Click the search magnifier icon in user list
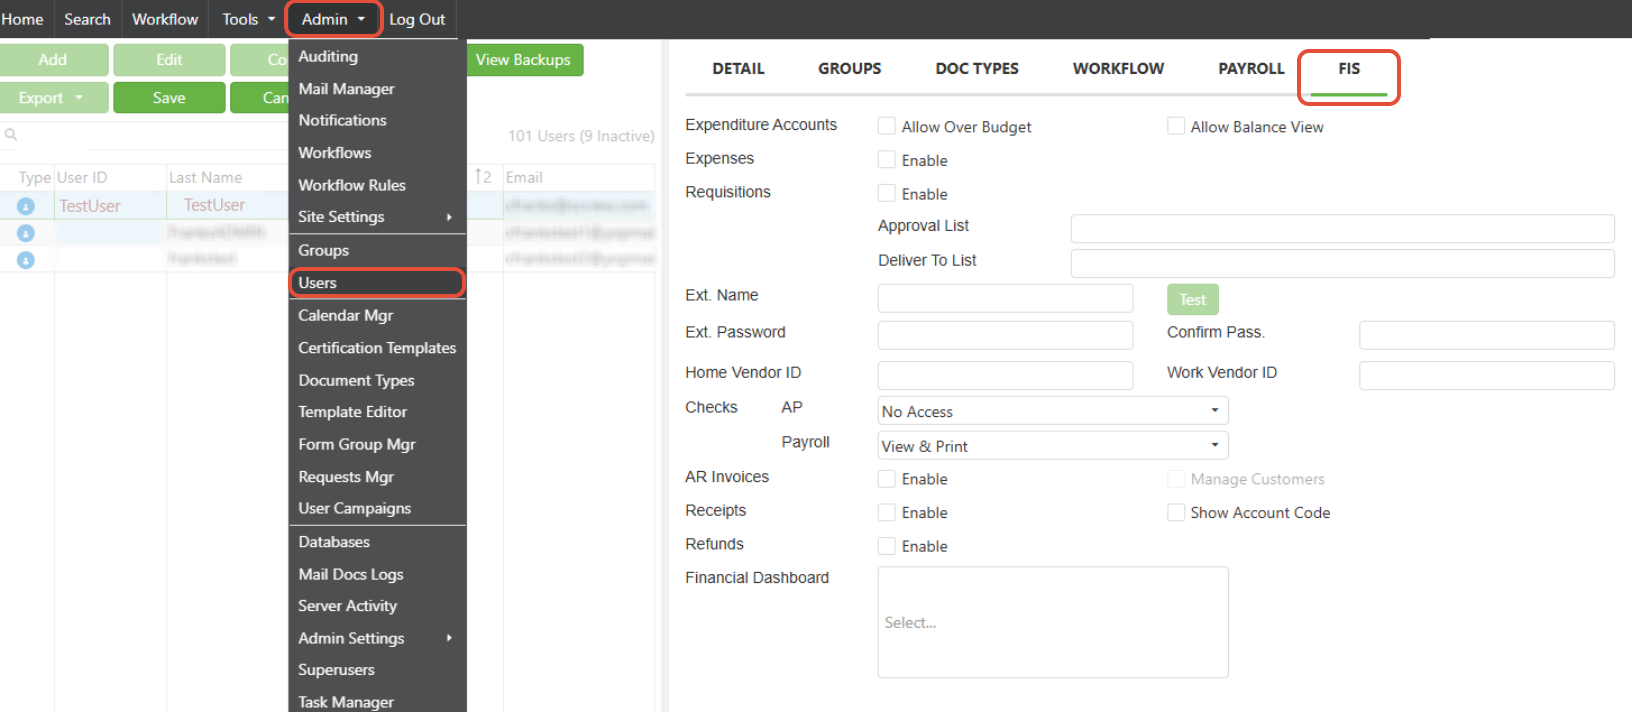 (11, 135)
